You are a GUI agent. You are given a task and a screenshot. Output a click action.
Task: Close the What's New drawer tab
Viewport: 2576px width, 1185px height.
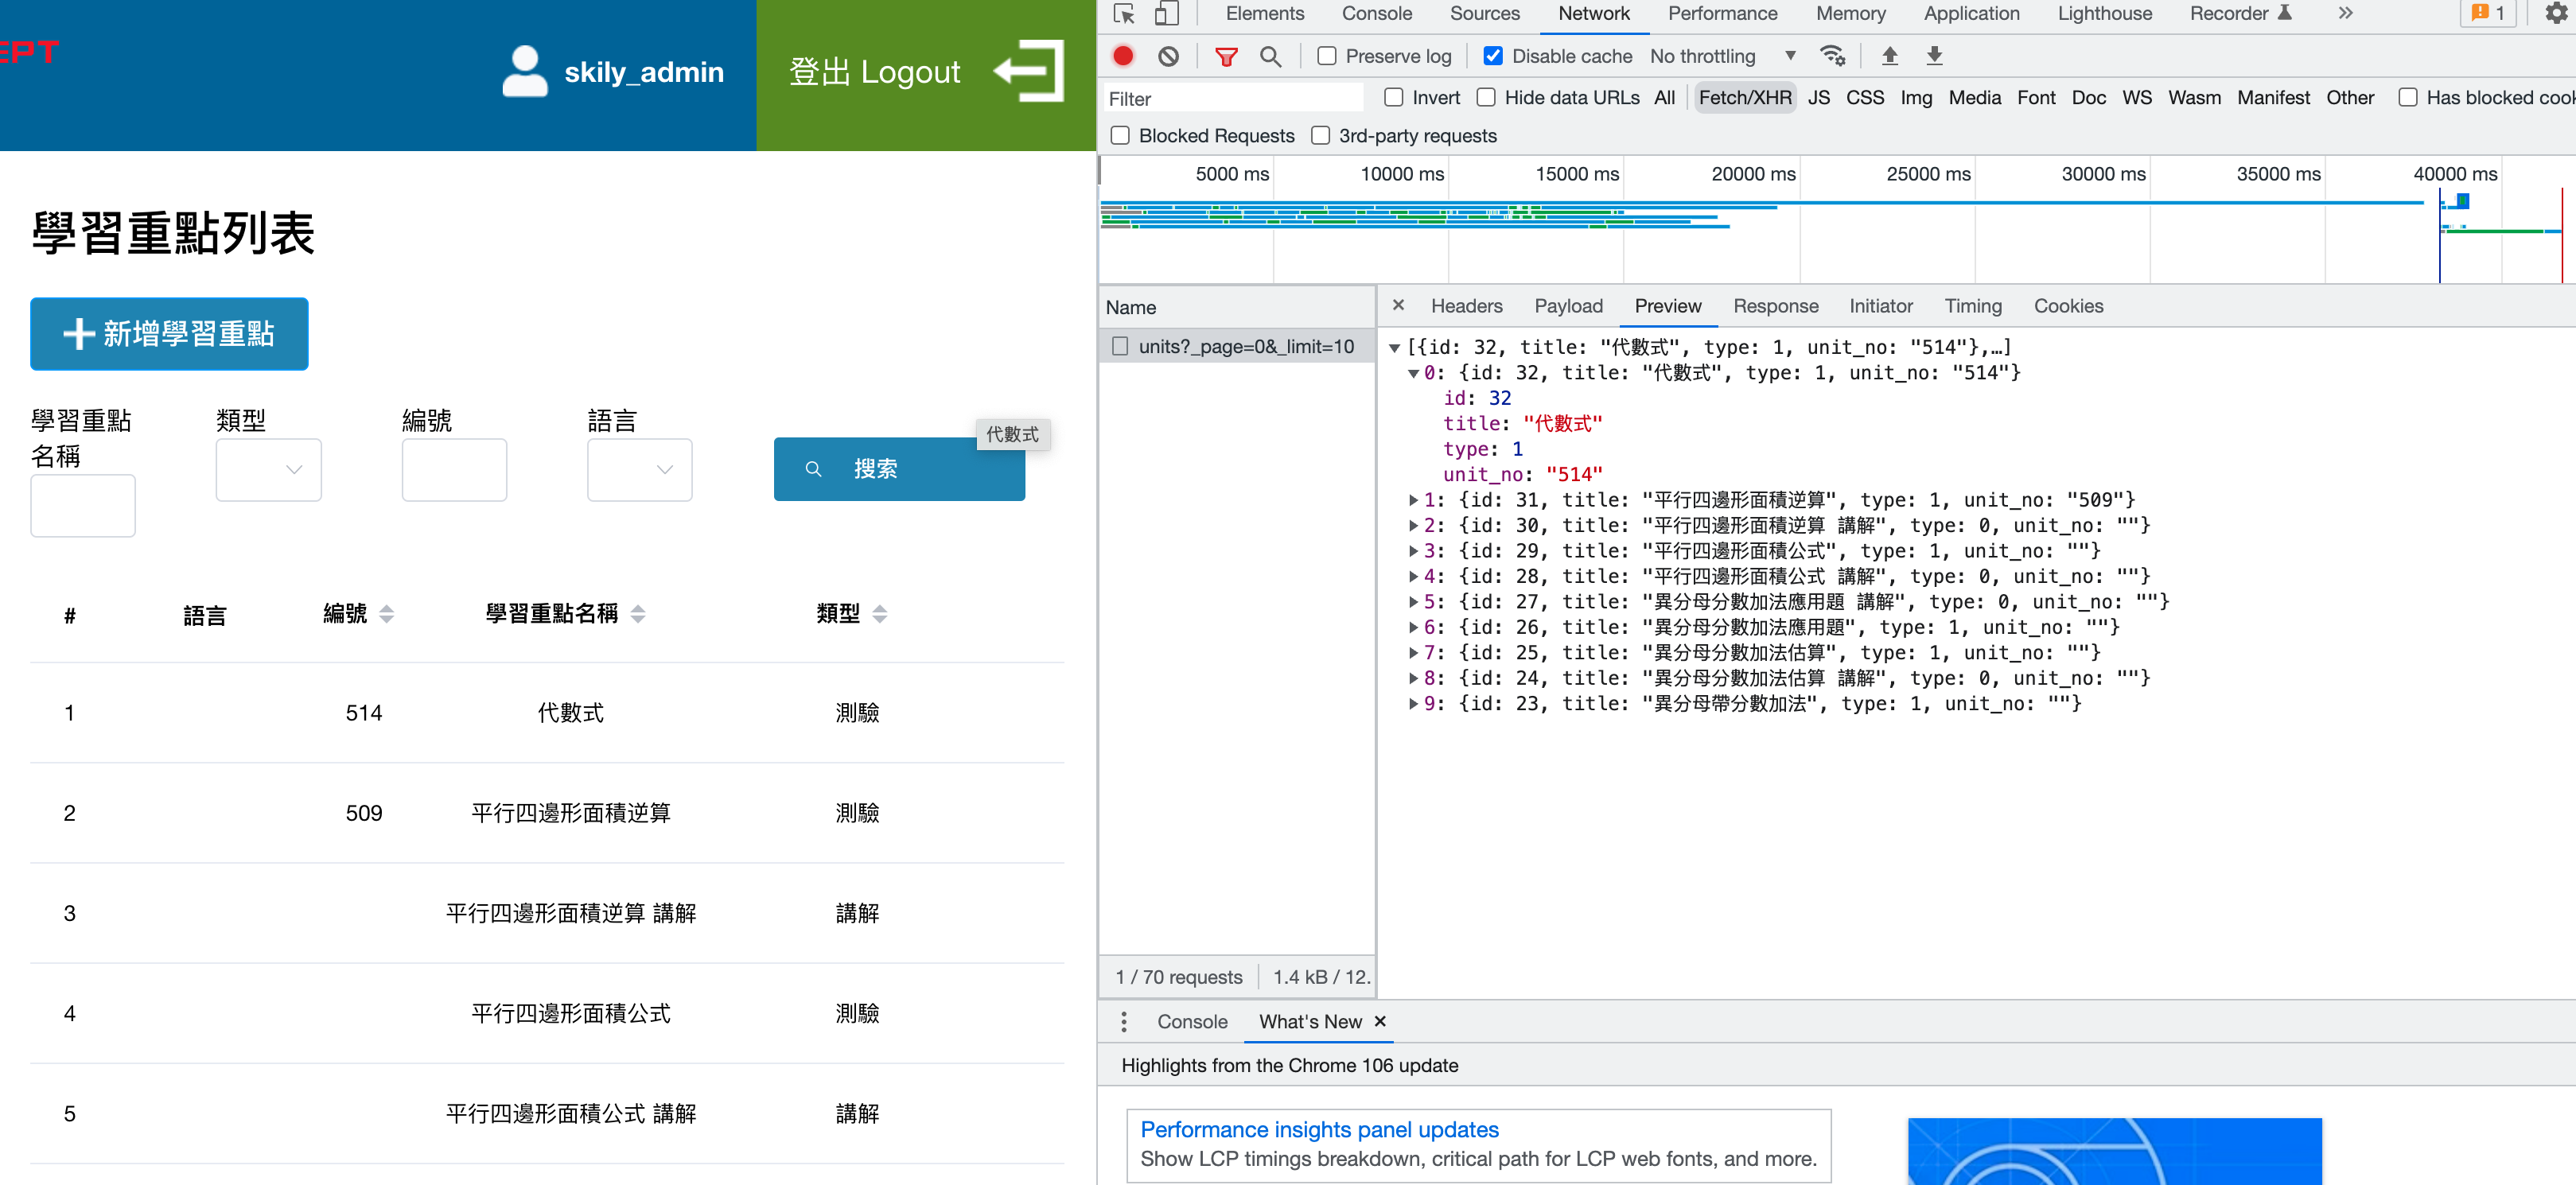tap(1380, 1021)
